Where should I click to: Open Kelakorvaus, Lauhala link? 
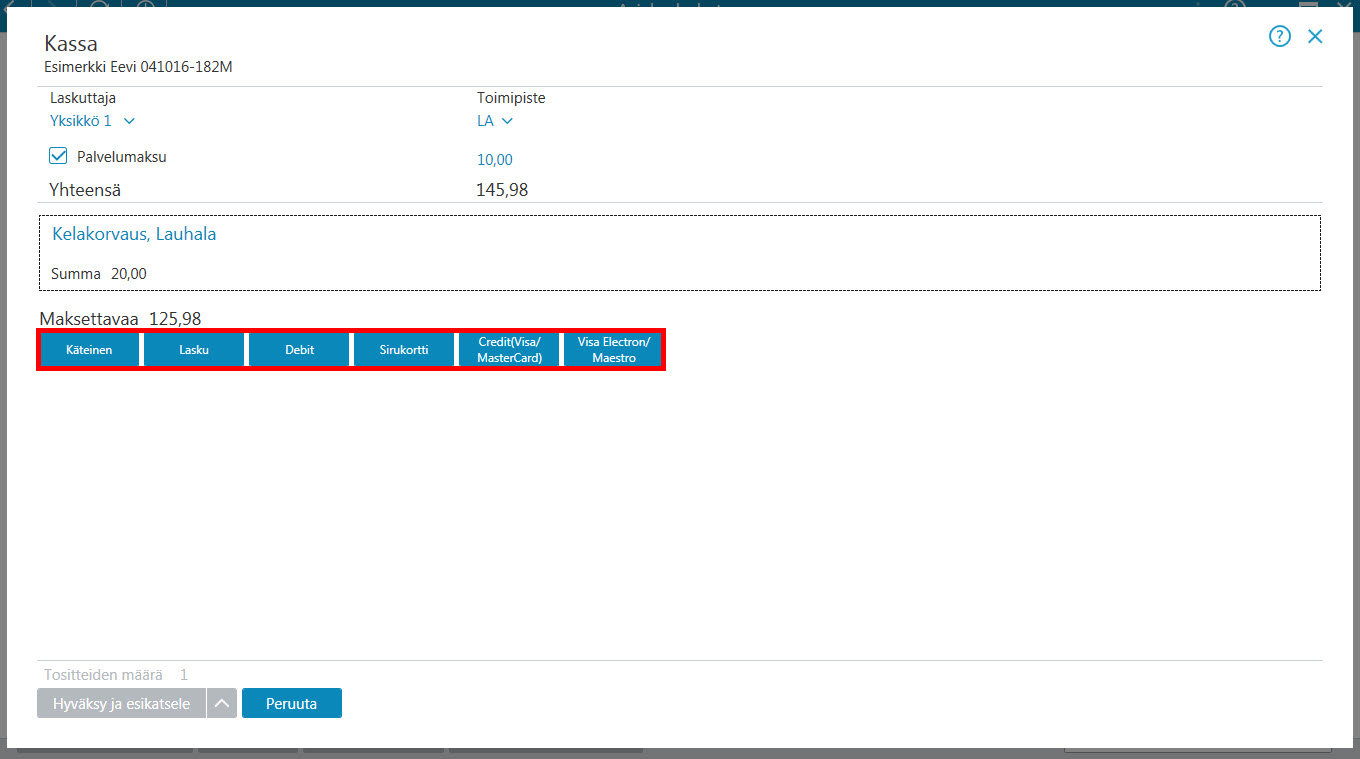(x=134, y=234)
